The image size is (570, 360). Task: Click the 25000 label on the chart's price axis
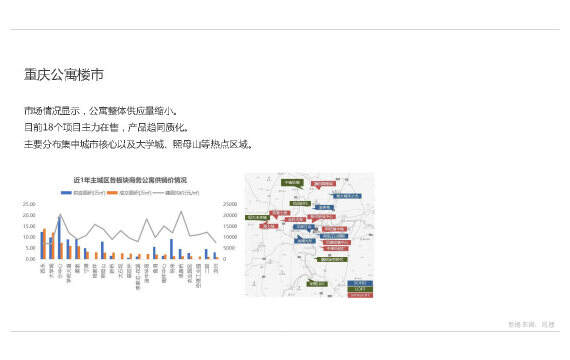(230, 204)
